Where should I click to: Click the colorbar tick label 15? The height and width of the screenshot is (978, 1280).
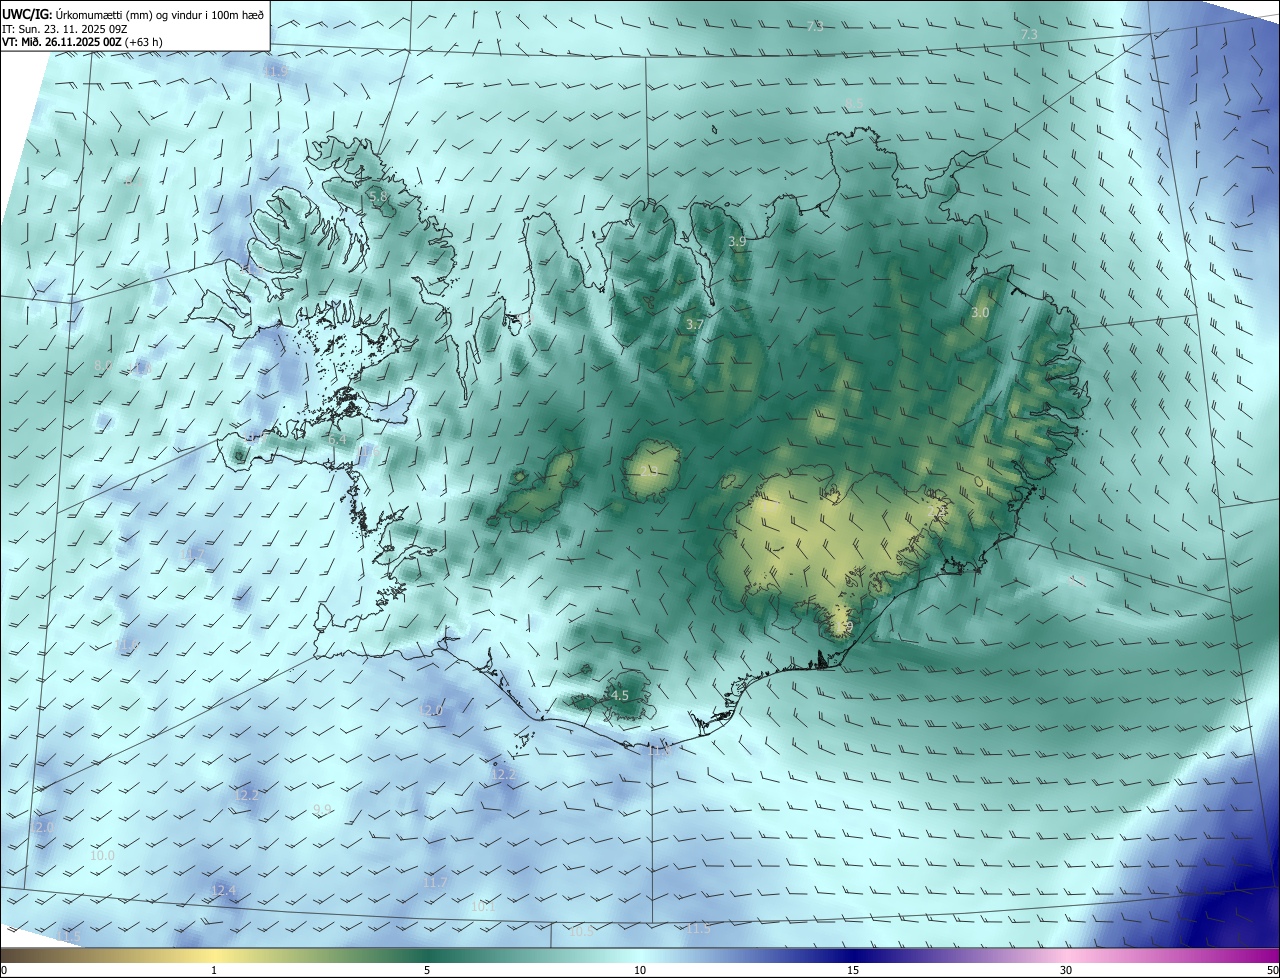853,970
